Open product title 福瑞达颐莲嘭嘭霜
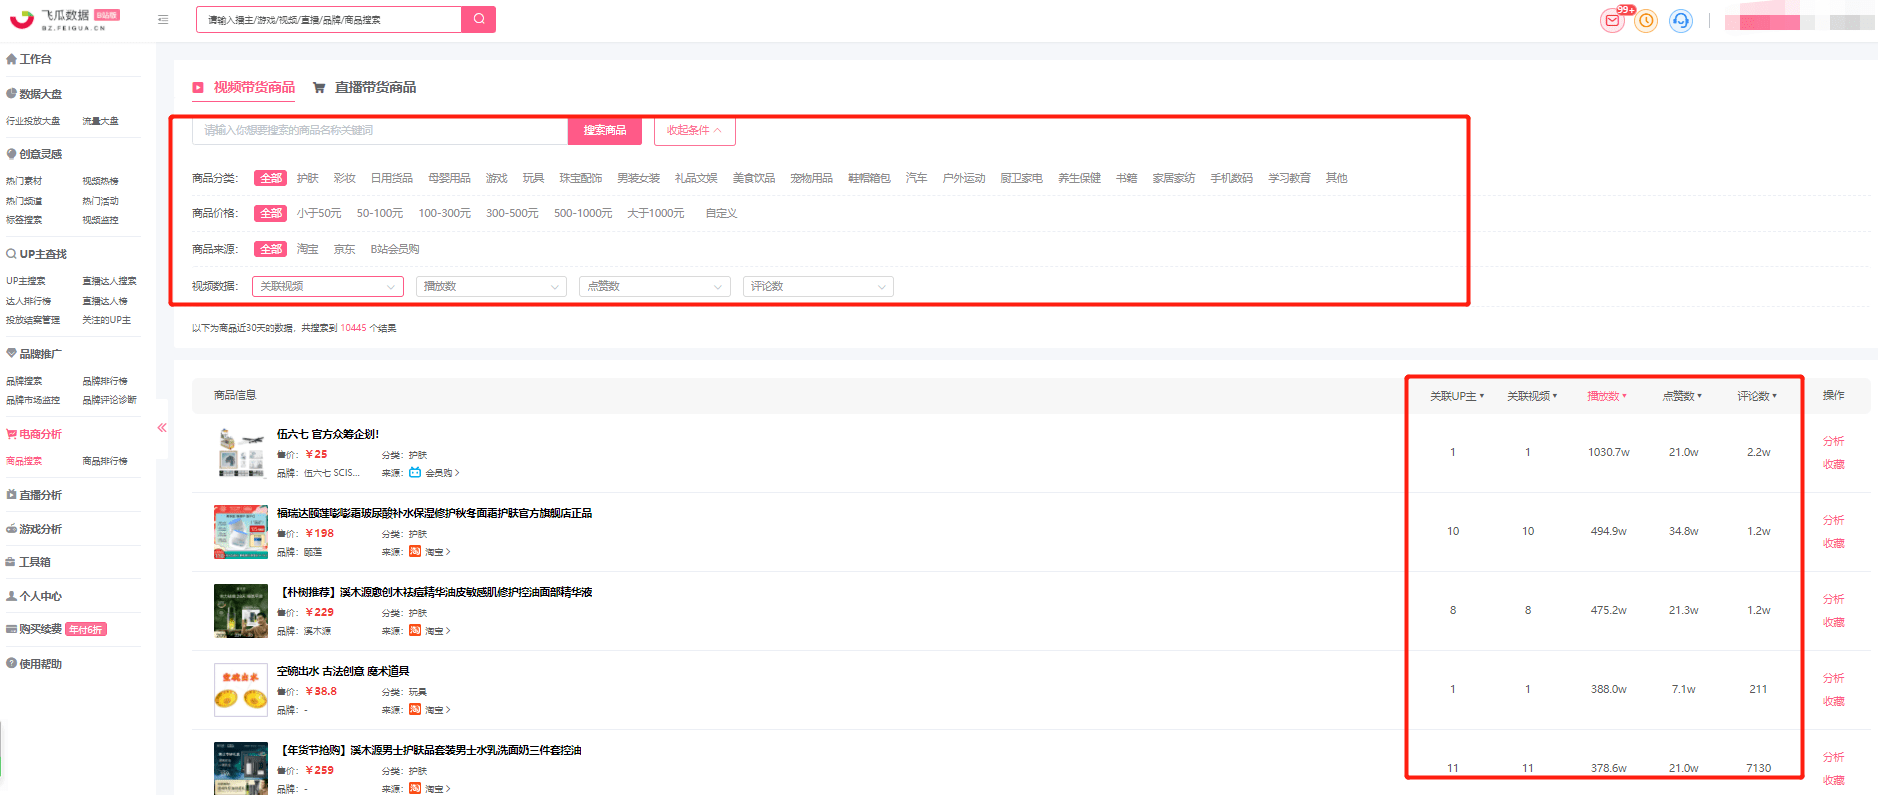1878x795 pixels. click(x=434, y=513)
